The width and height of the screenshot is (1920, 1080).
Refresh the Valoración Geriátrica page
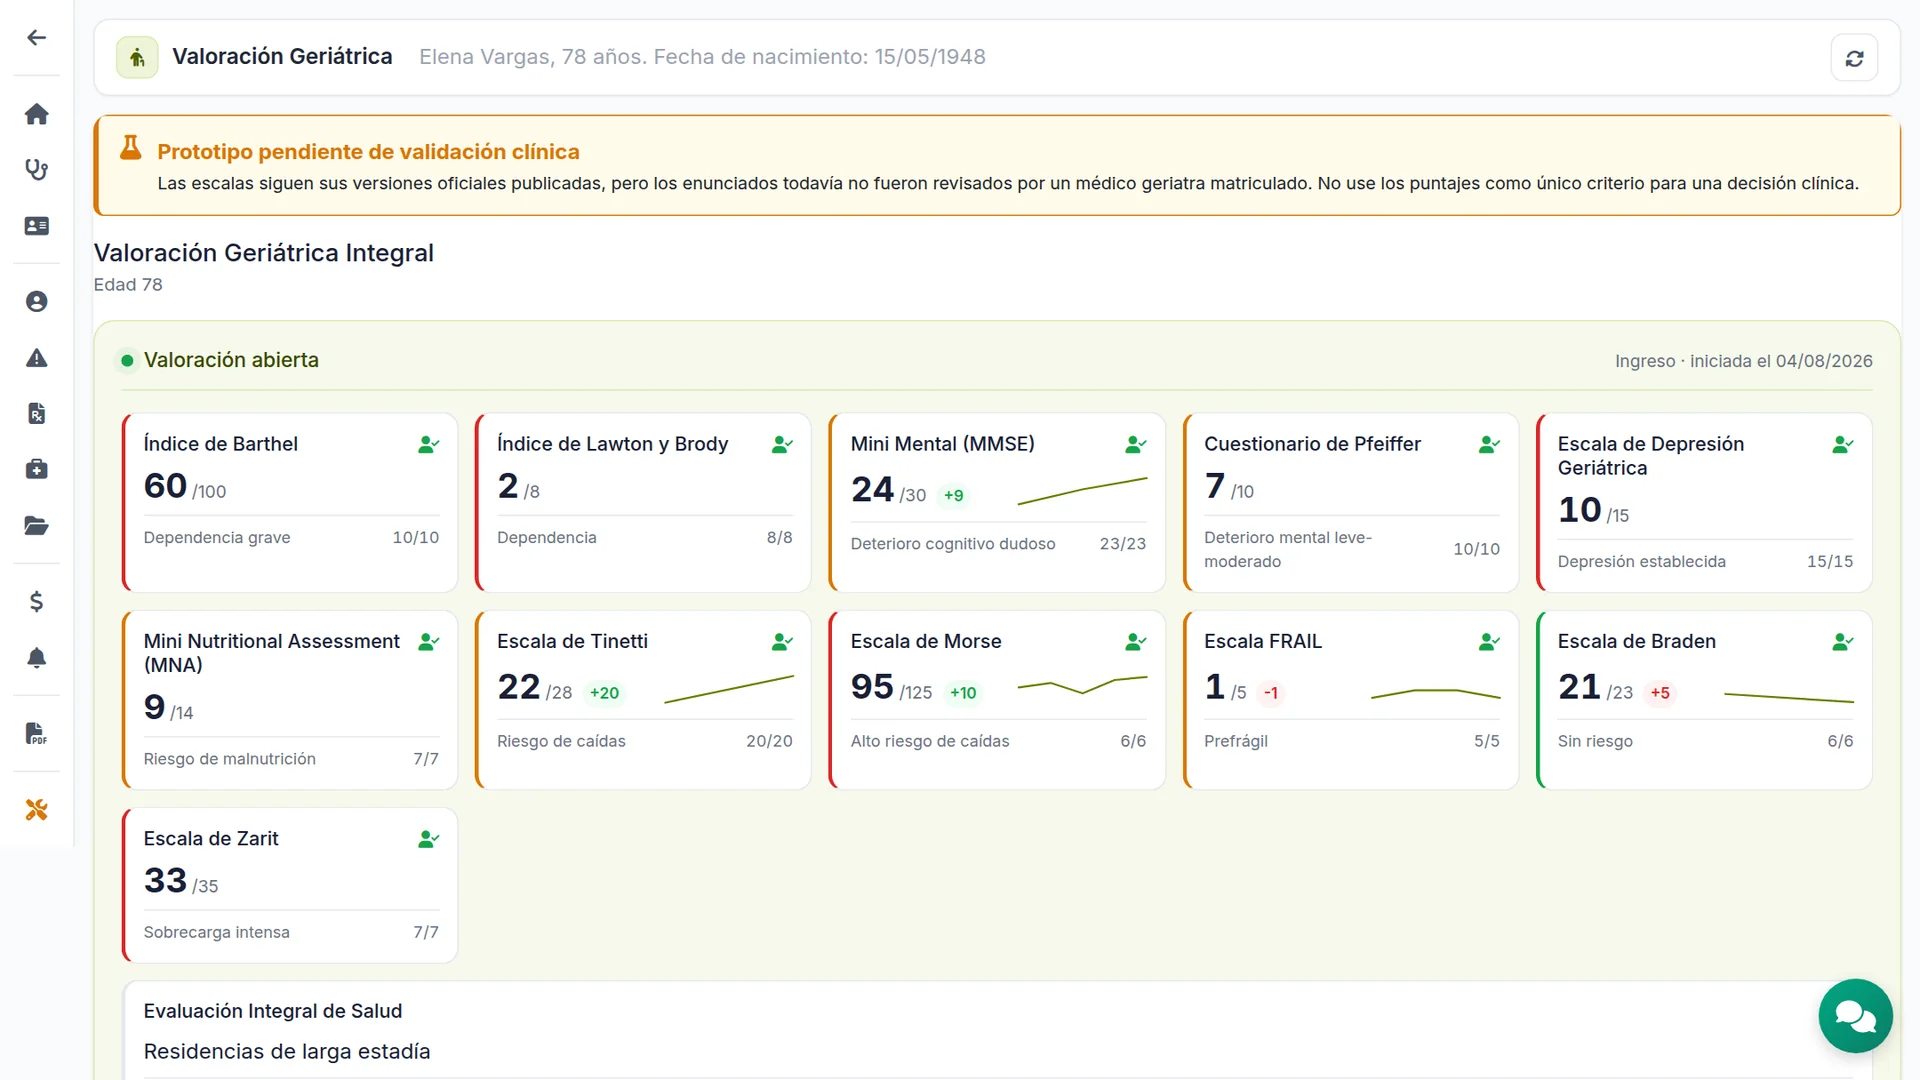[1854, 58]
